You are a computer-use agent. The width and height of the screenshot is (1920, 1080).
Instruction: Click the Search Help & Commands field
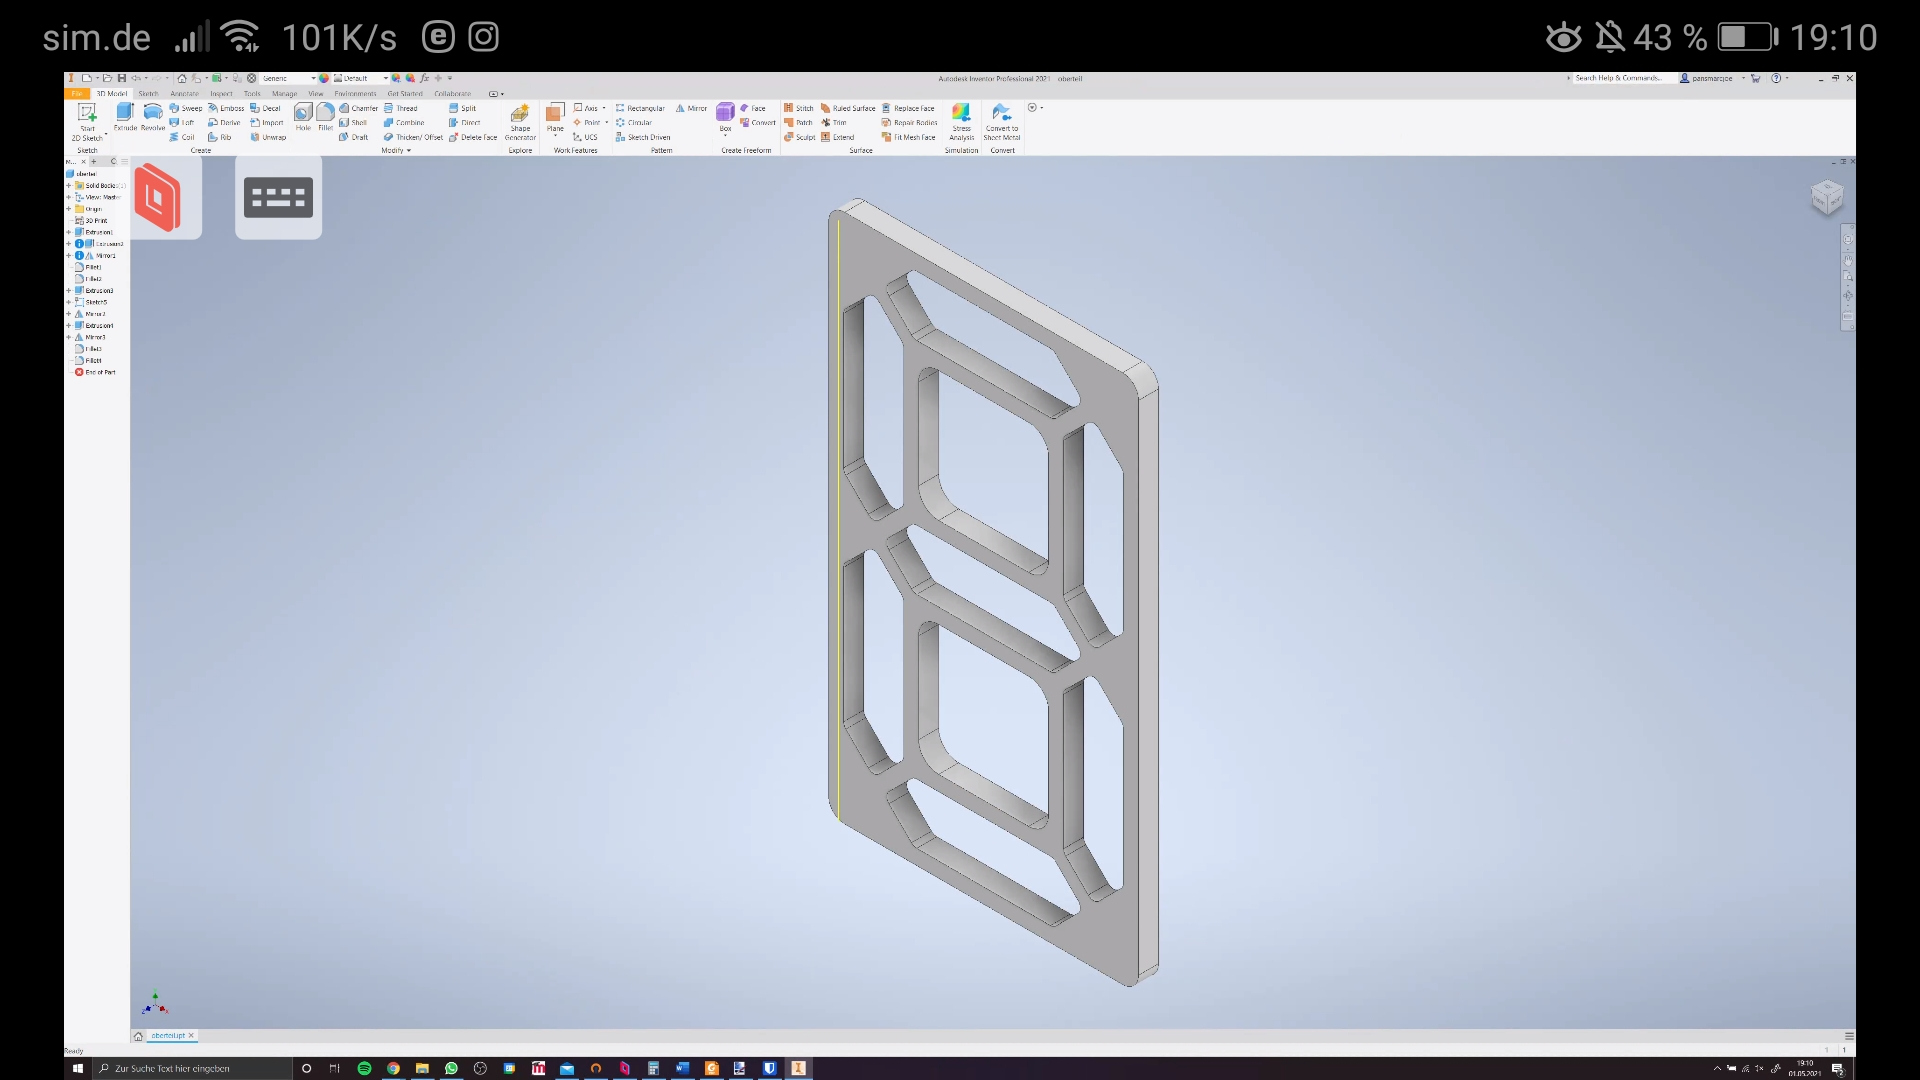1618,78
